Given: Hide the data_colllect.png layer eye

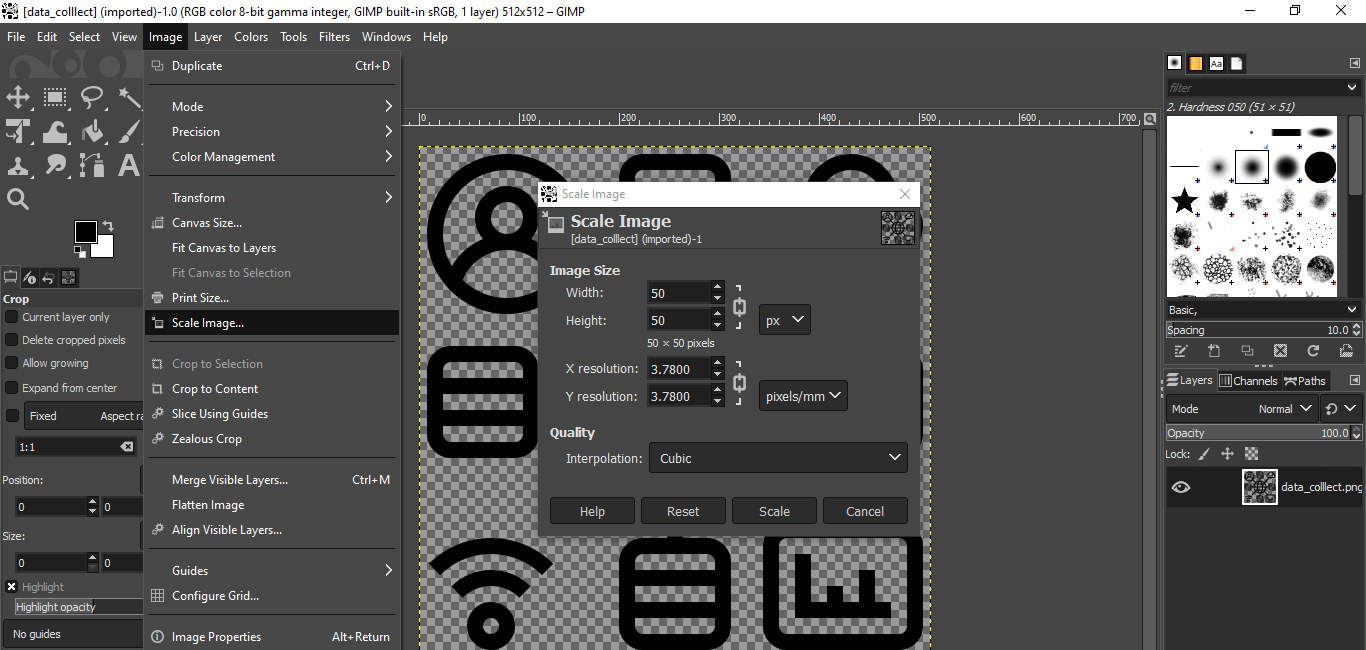Looking at the screenshot, I should coord(1181,487).
